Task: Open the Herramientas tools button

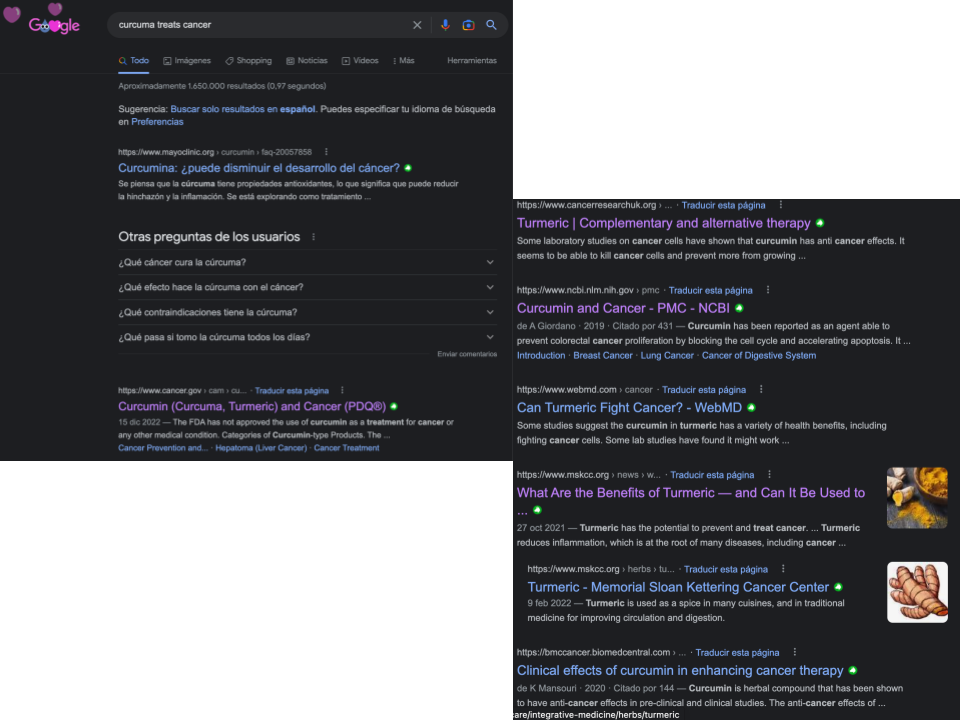Action: pos(472,61)
